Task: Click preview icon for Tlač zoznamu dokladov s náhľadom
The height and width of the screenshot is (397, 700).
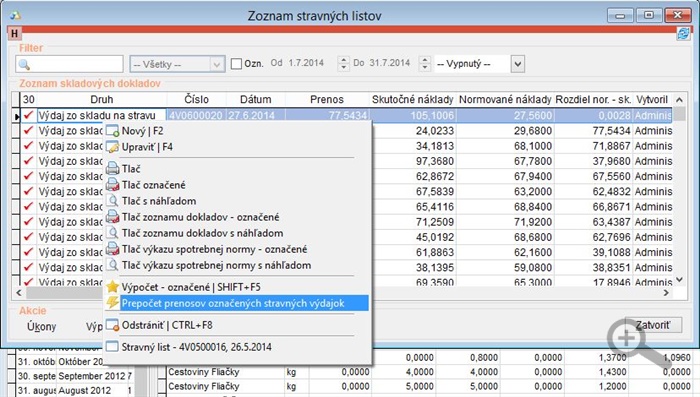Action: [x=113, y=233]
